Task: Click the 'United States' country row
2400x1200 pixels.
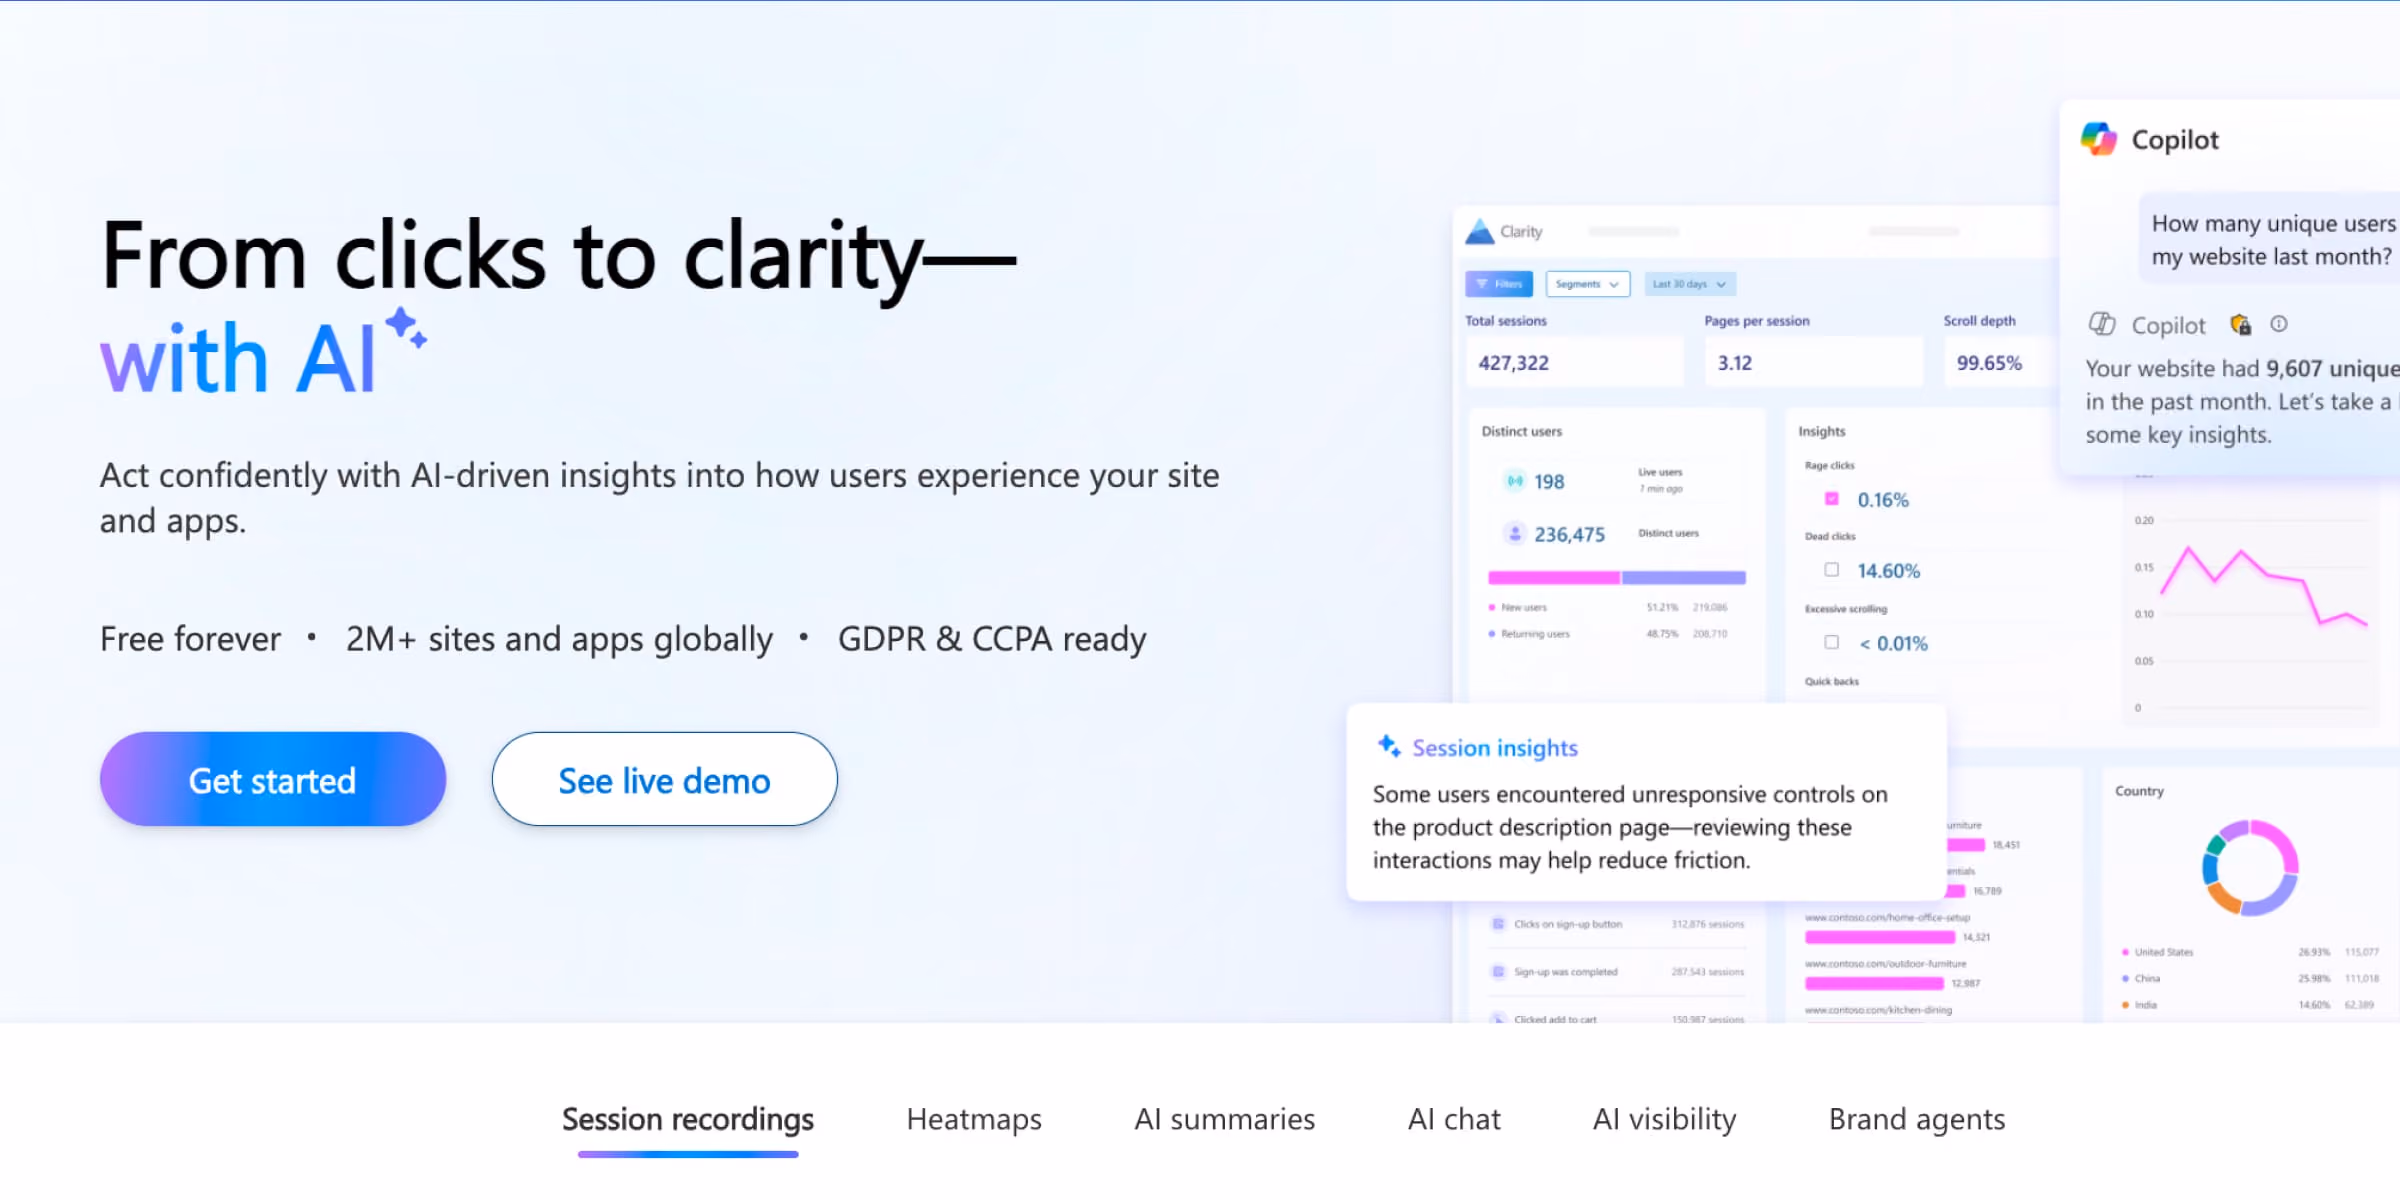Action: pos(2250,952)
